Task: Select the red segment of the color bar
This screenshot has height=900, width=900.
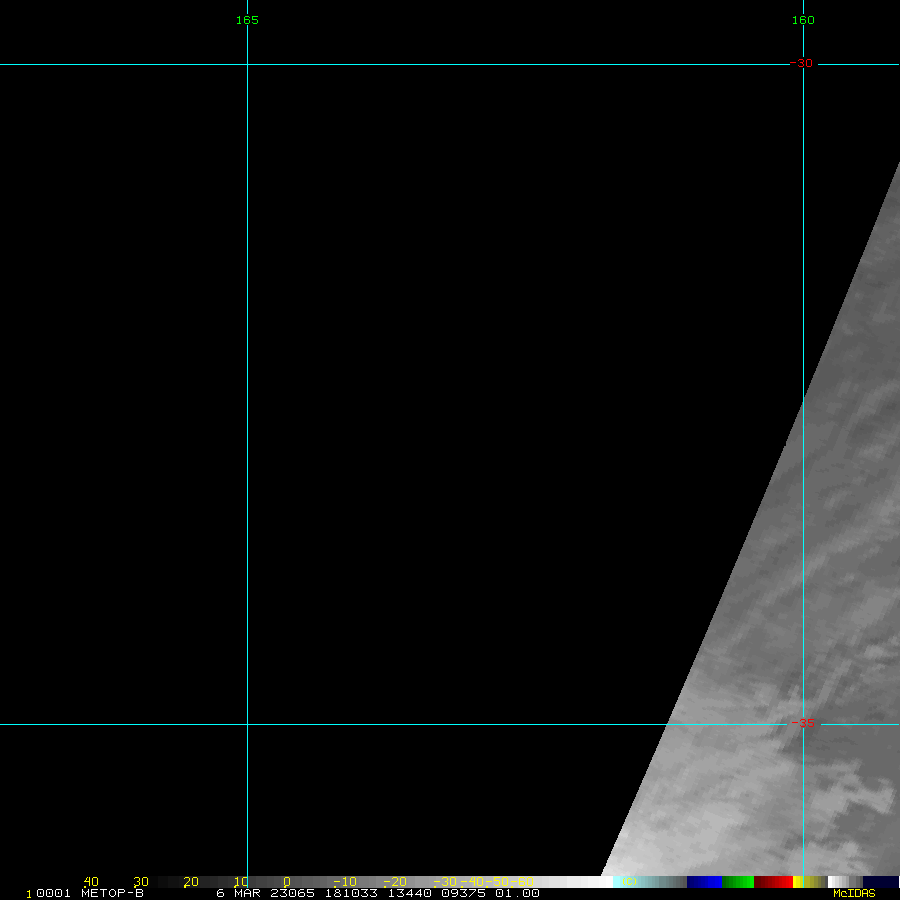Action: 773,882
